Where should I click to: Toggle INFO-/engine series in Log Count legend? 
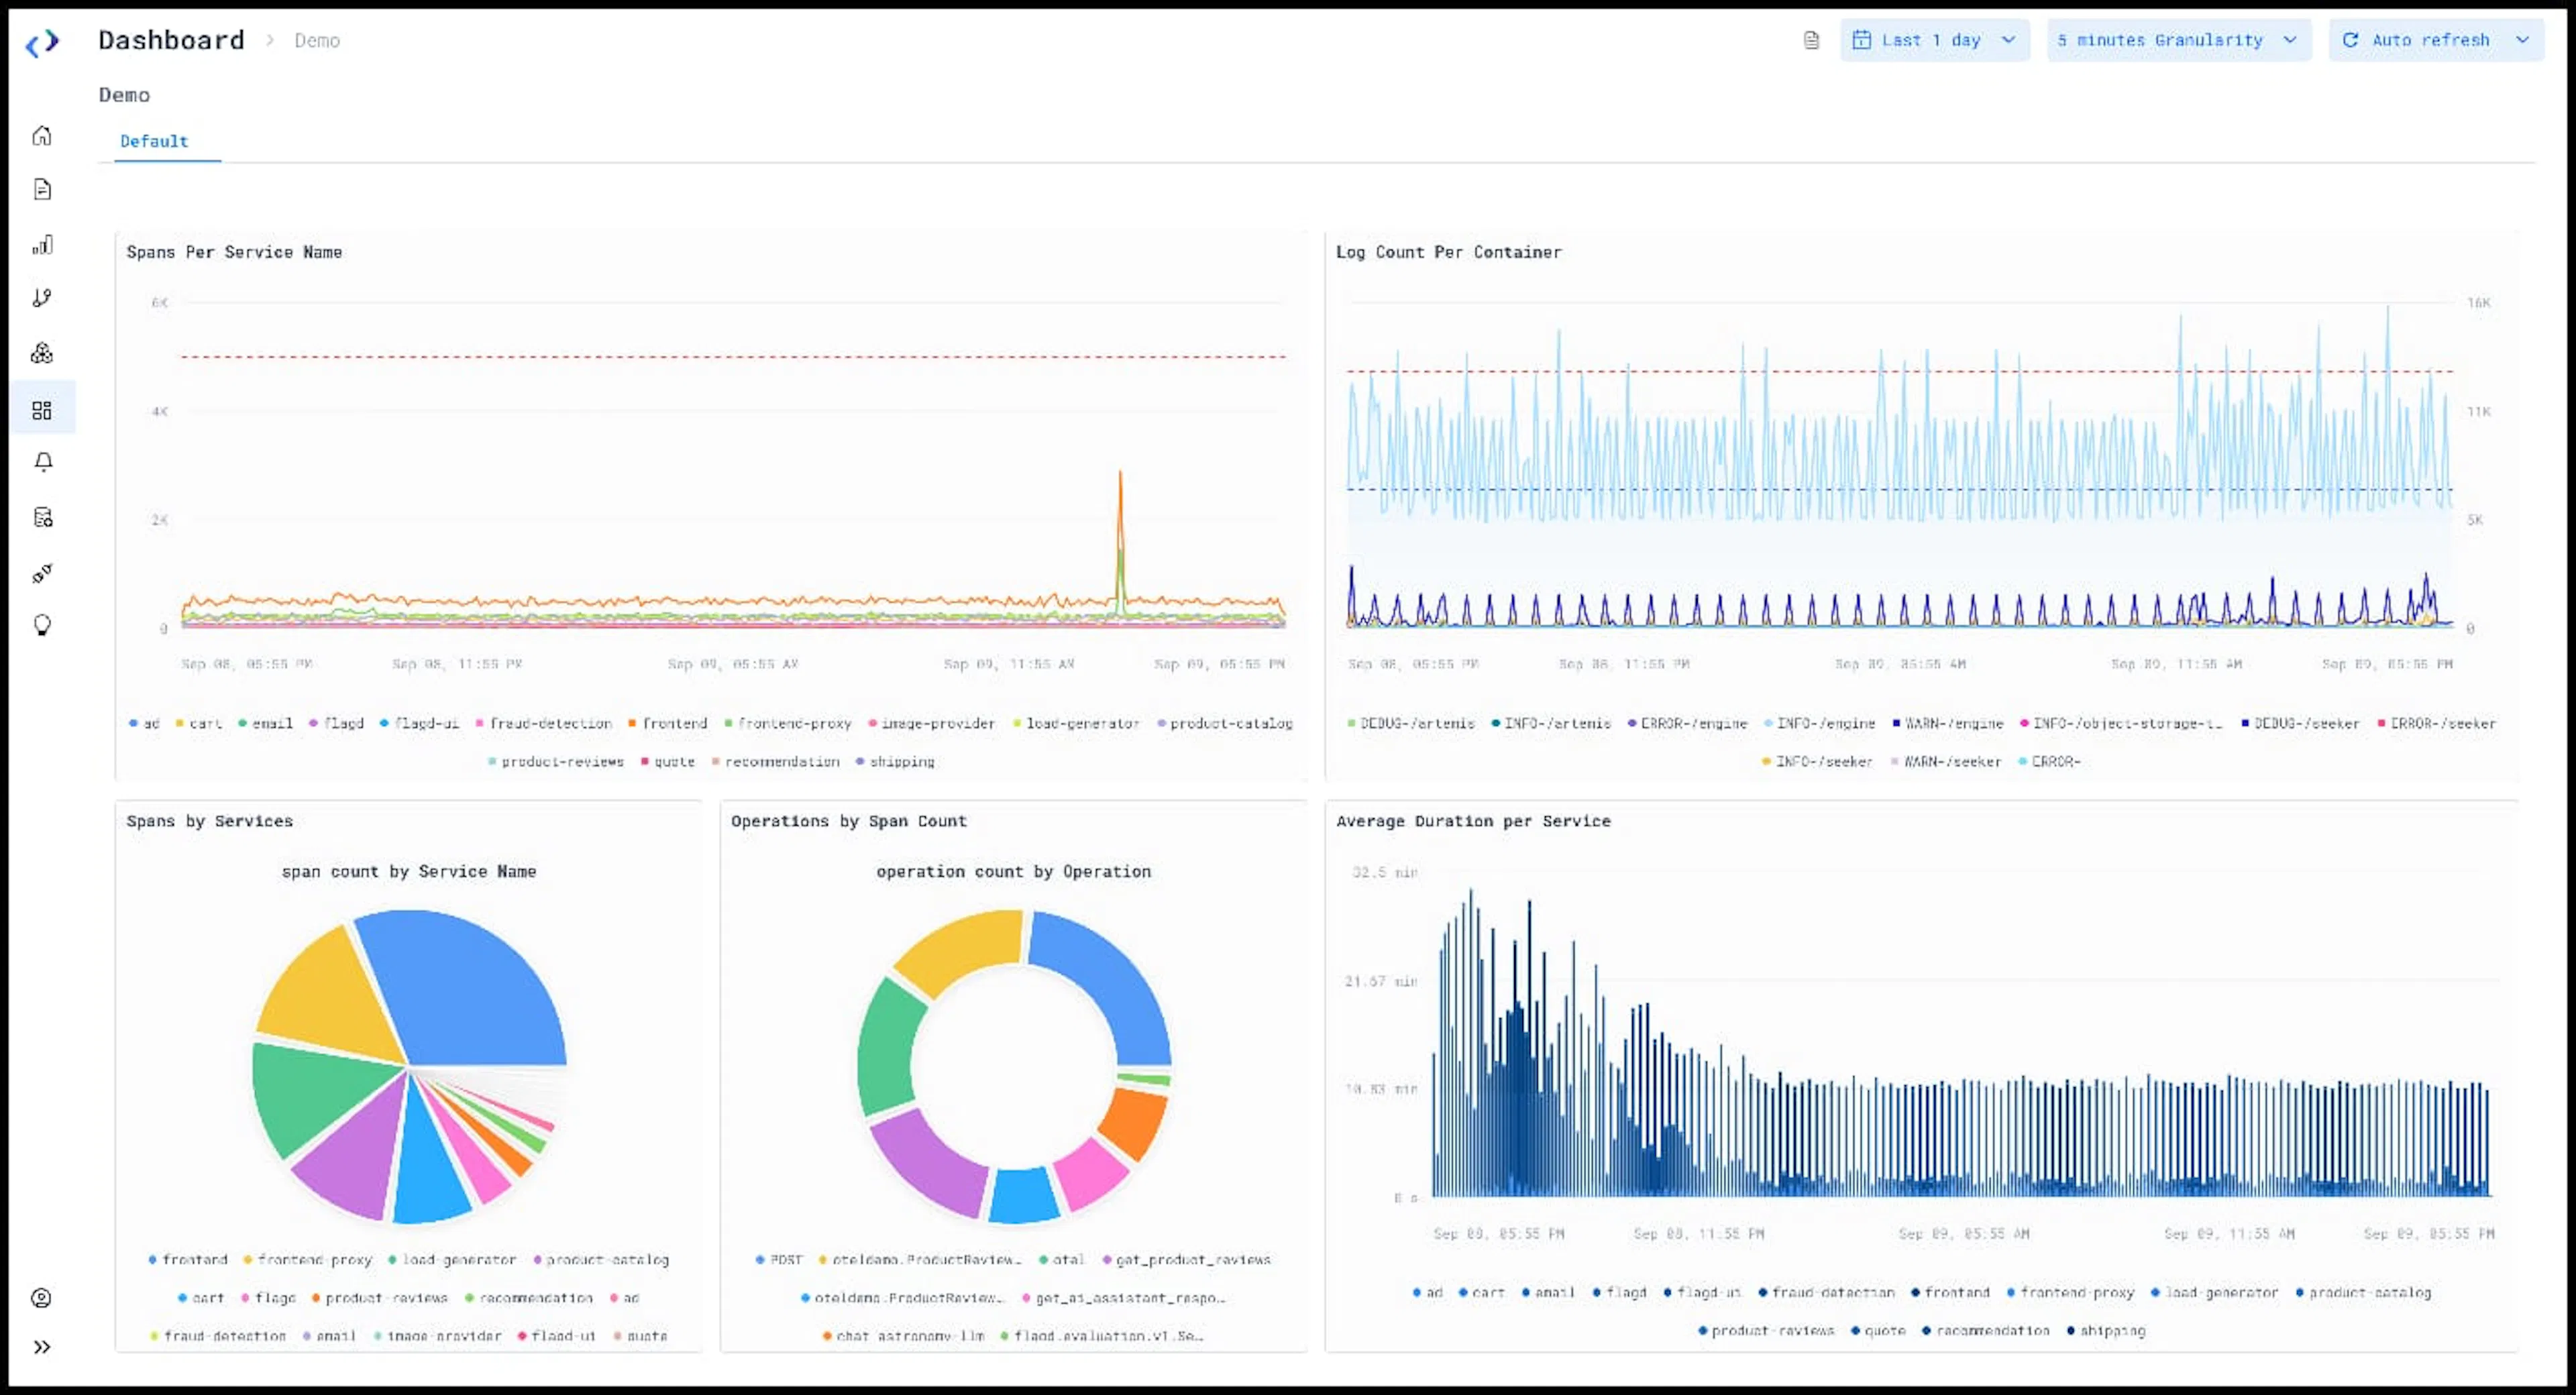coord(1819,723)
